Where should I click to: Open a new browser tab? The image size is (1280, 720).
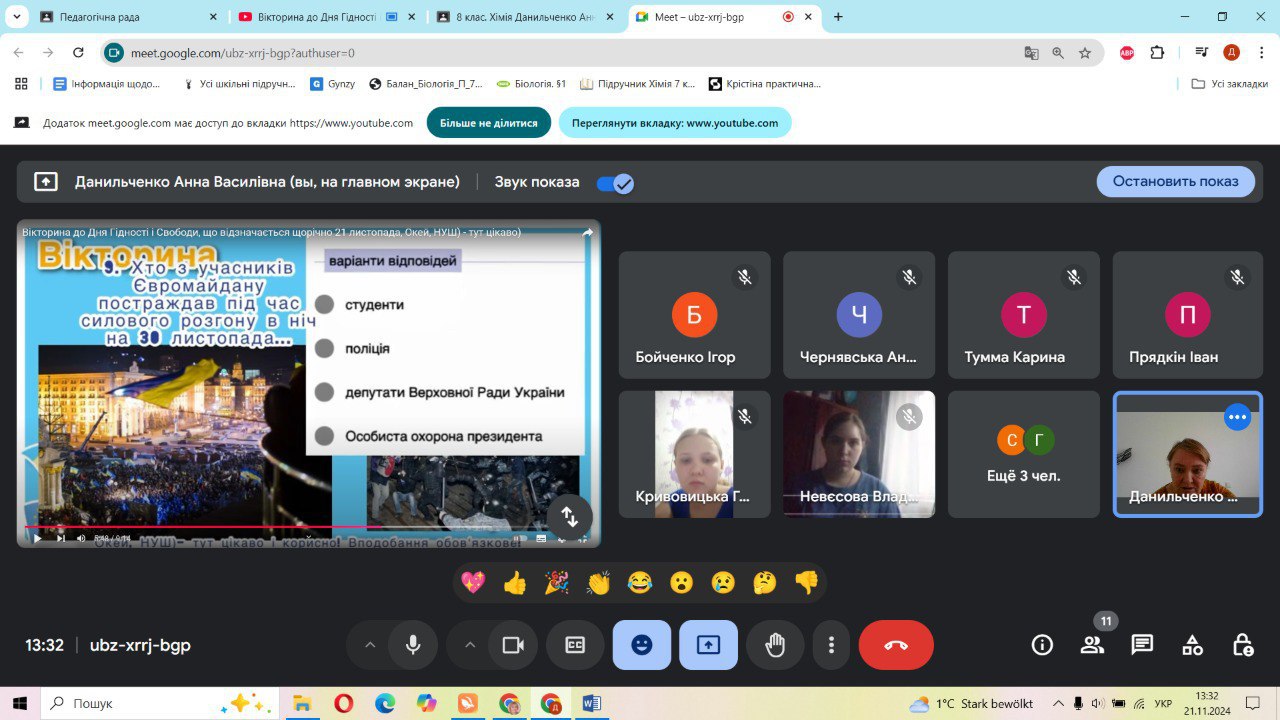click(838, 17)
